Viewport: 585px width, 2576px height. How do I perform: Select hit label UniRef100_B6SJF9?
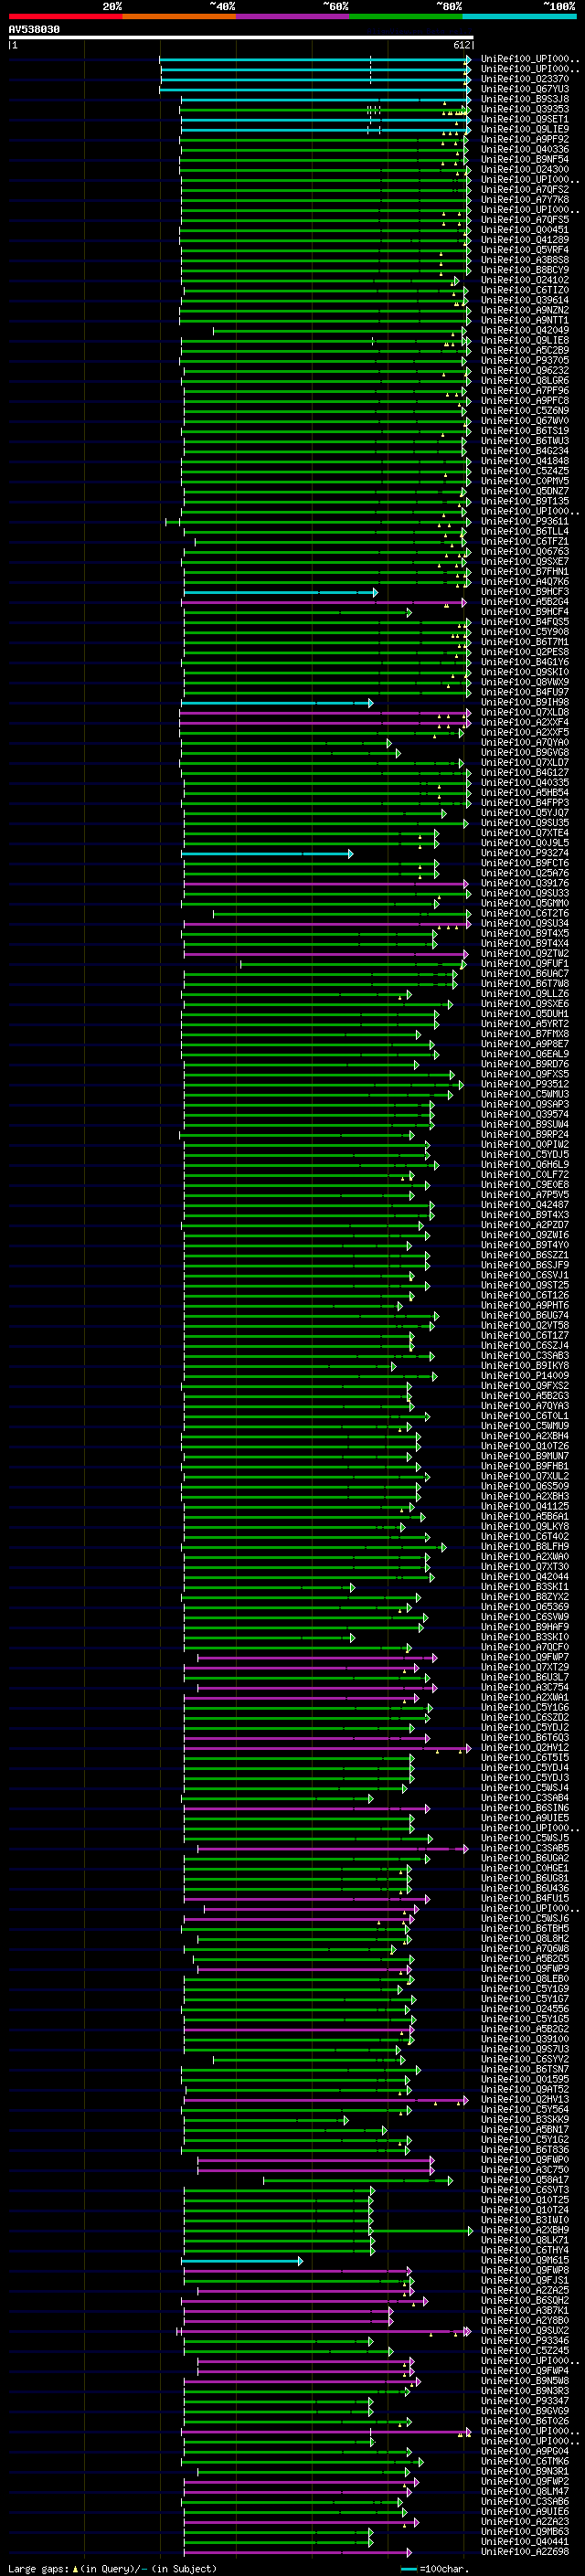pyautogui.click(x=525, y=1265)
